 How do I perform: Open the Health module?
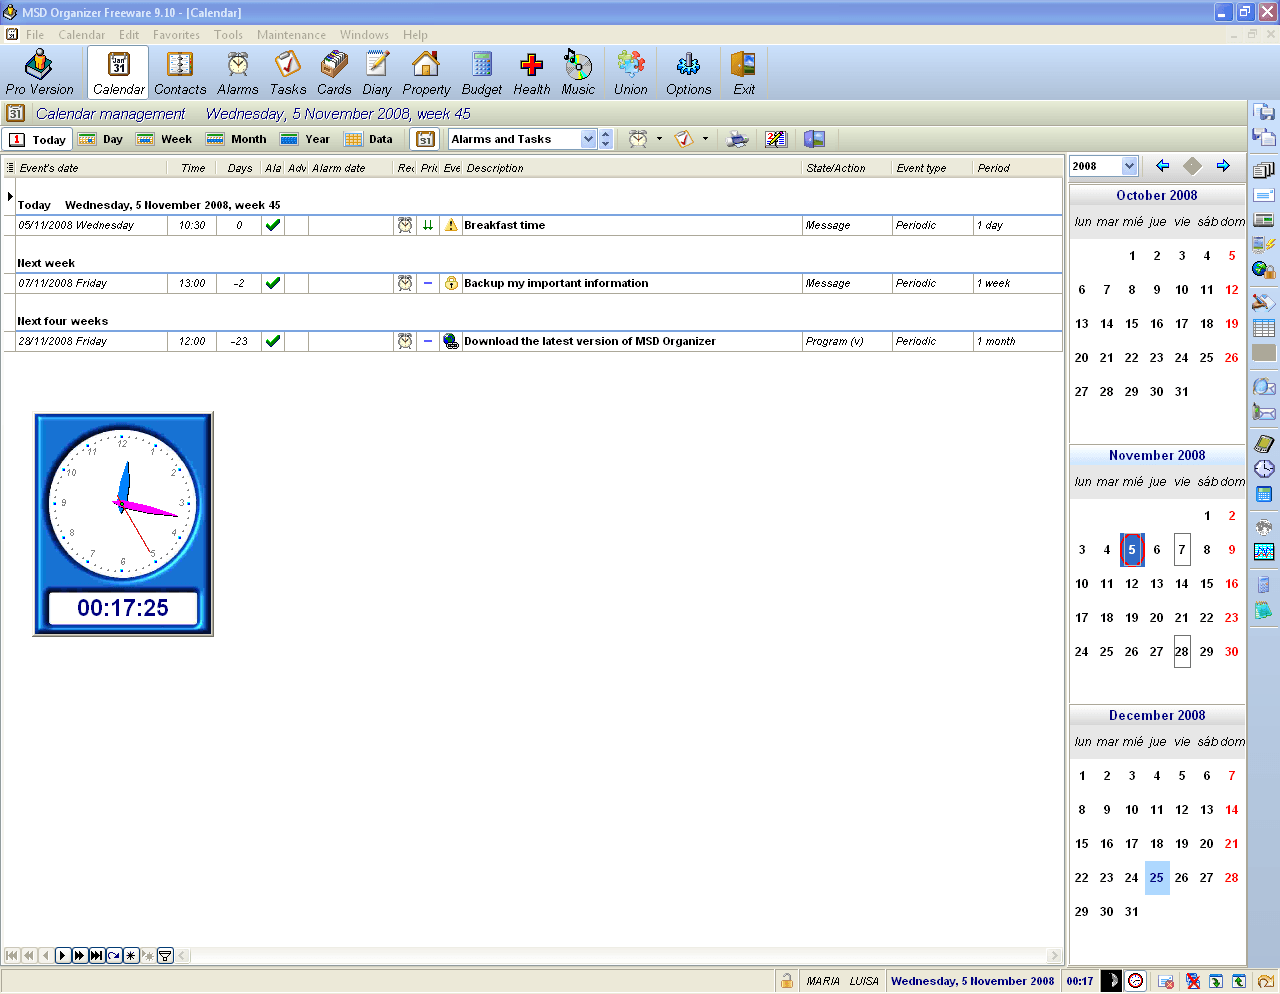point(532,72)
